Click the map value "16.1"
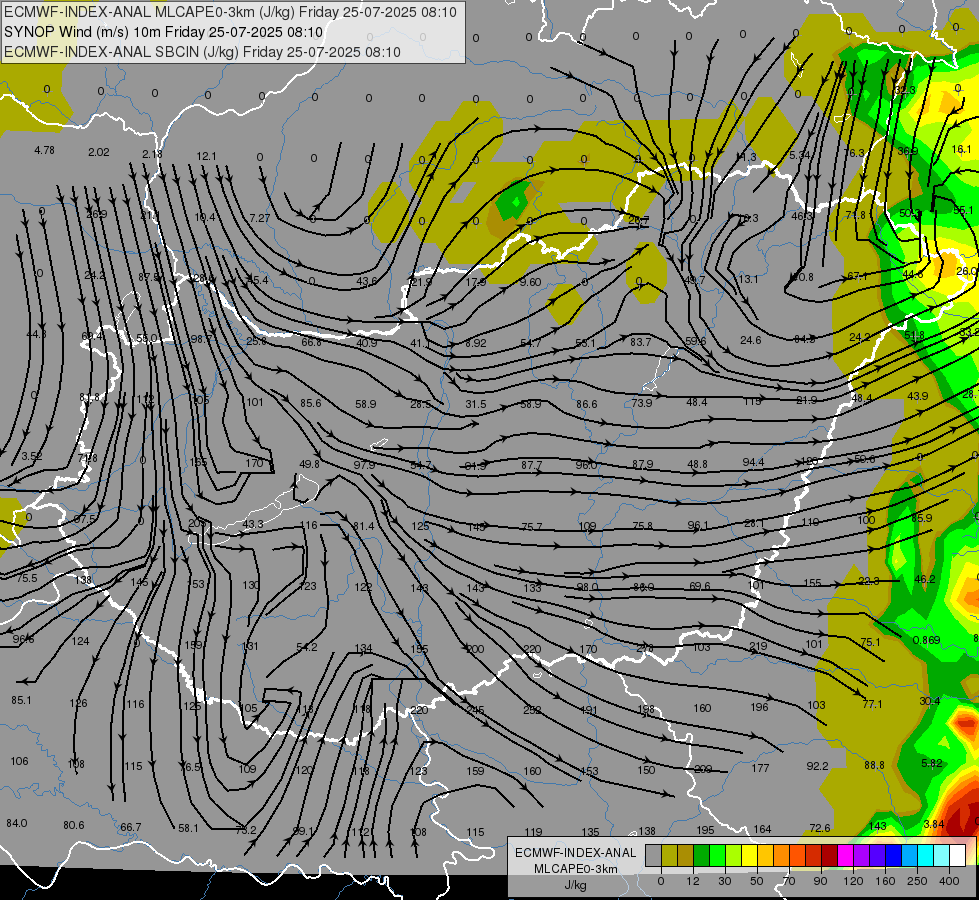979x900 pixels. click(x=962, y=149)
